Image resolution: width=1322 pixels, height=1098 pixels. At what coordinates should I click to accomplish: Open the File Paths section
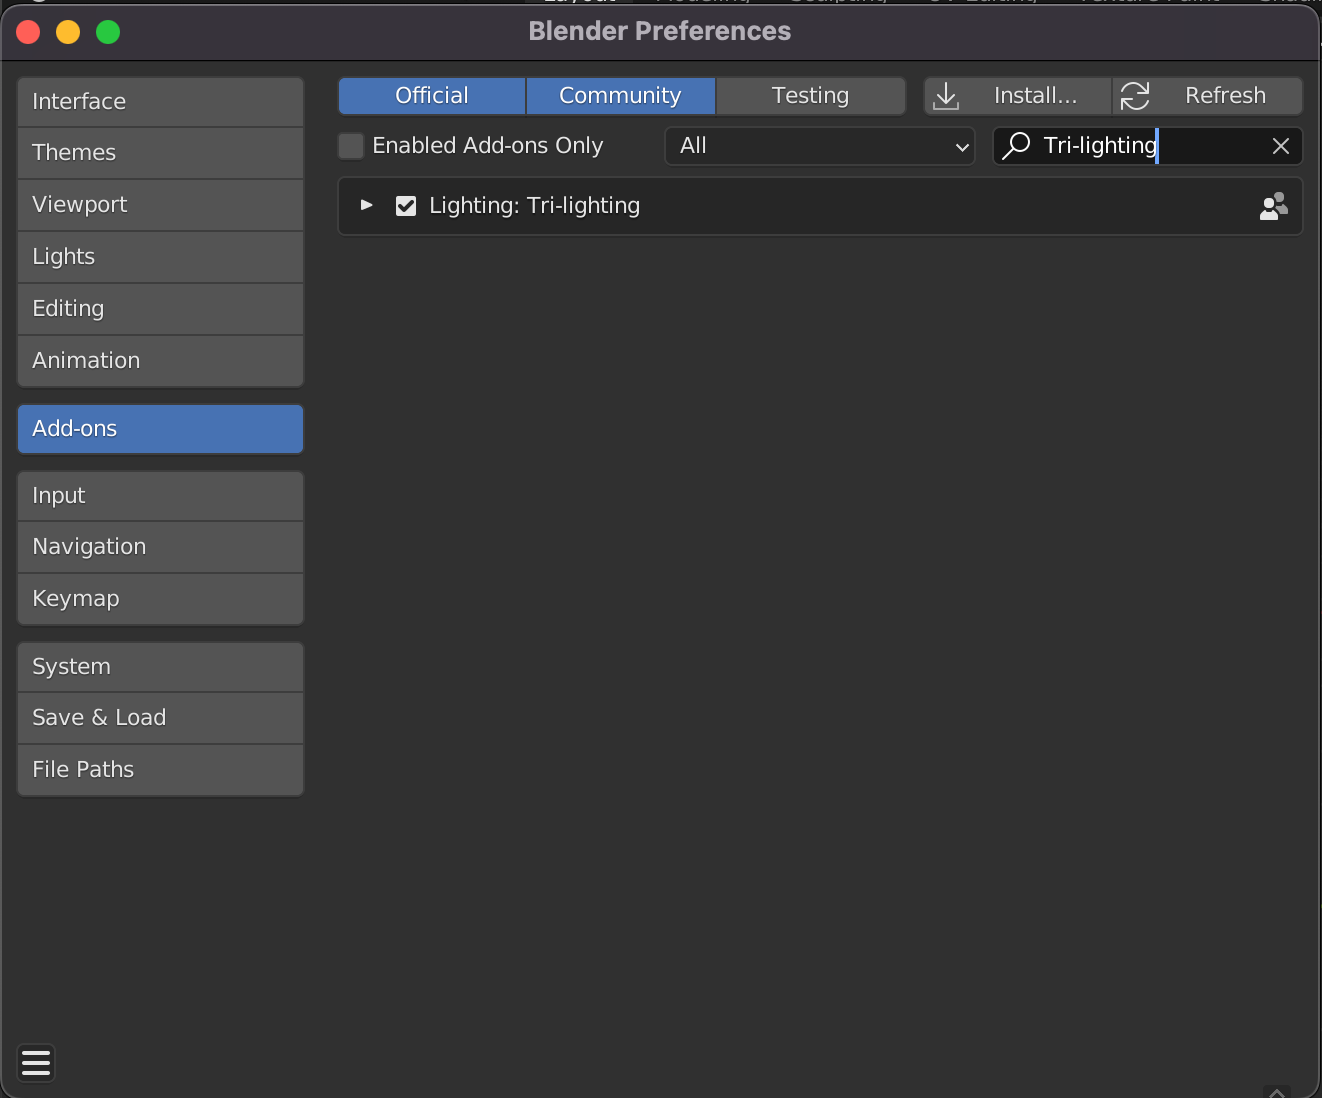coord(160,770)
